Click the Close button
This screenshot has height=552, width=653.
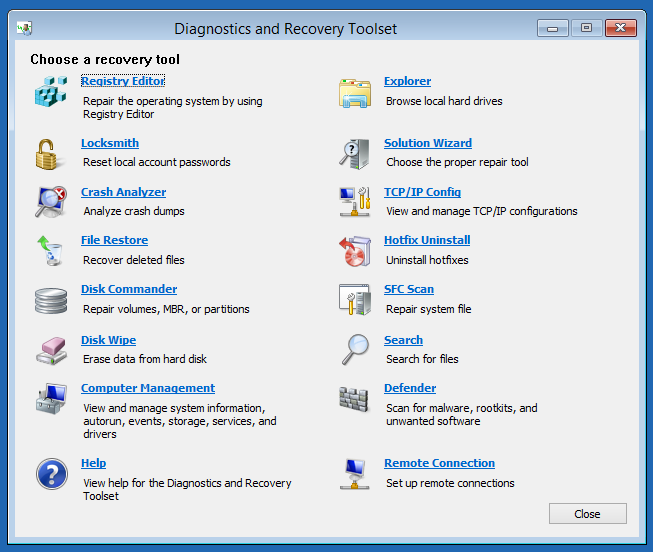click(588, 514)
